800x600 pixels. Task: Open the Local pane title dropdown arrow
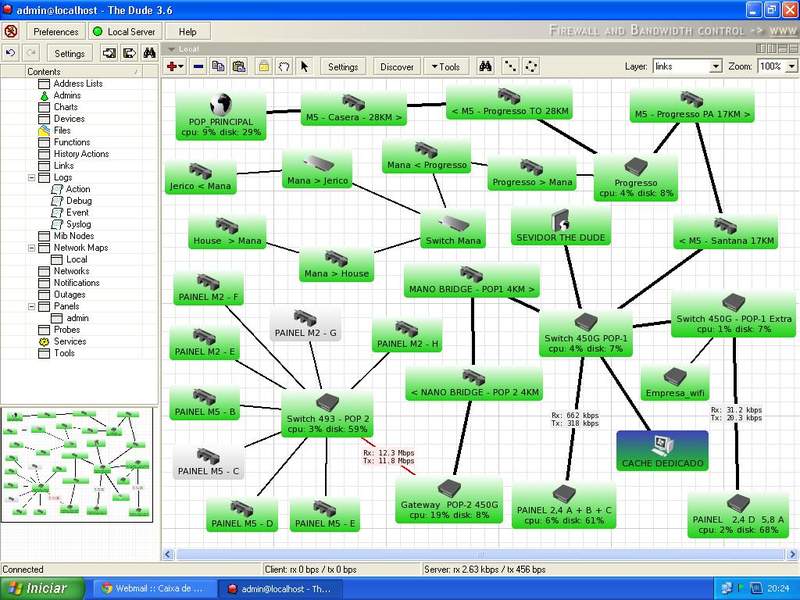pos(172,49)
